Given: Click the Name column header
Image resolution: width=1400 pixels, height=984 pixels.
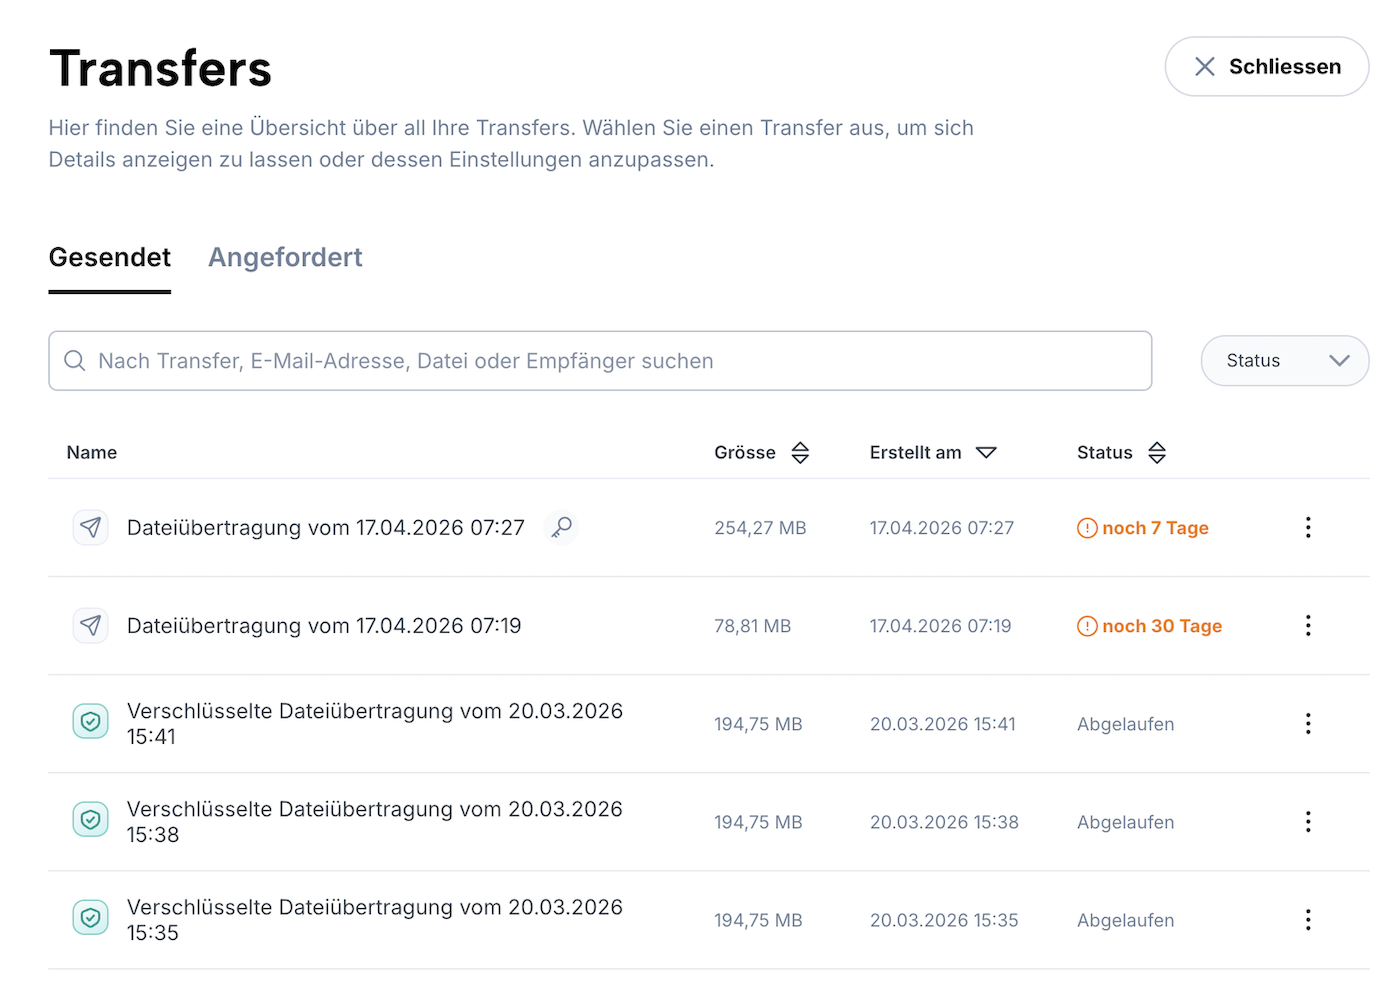Looking at the screenshot, I should tap(92, 452).
